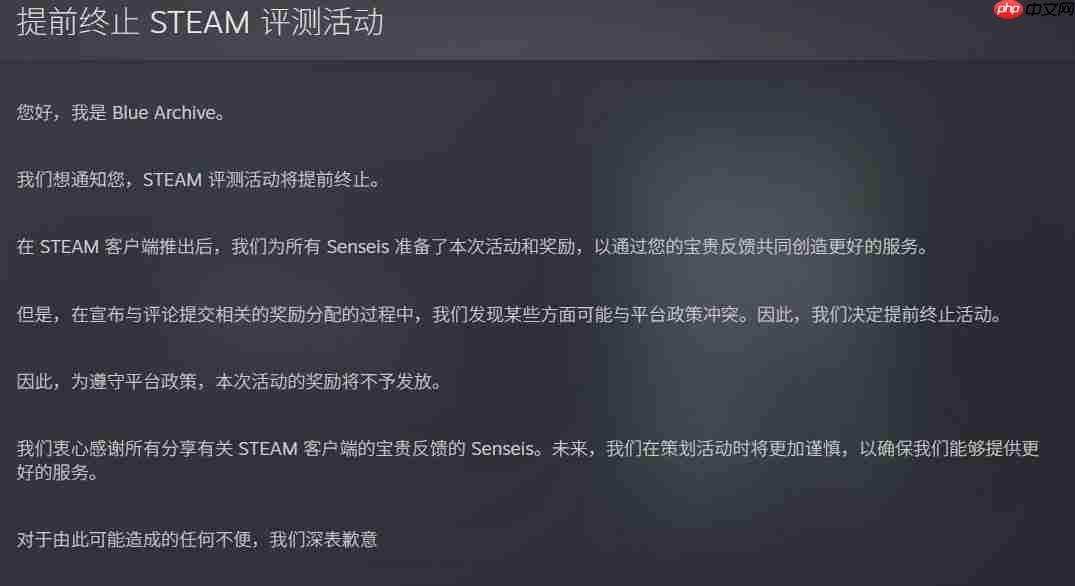Select Senseis before 未来 in thanks paragraph
This screenshot has height=586, width=1075.
click(502, 449)
